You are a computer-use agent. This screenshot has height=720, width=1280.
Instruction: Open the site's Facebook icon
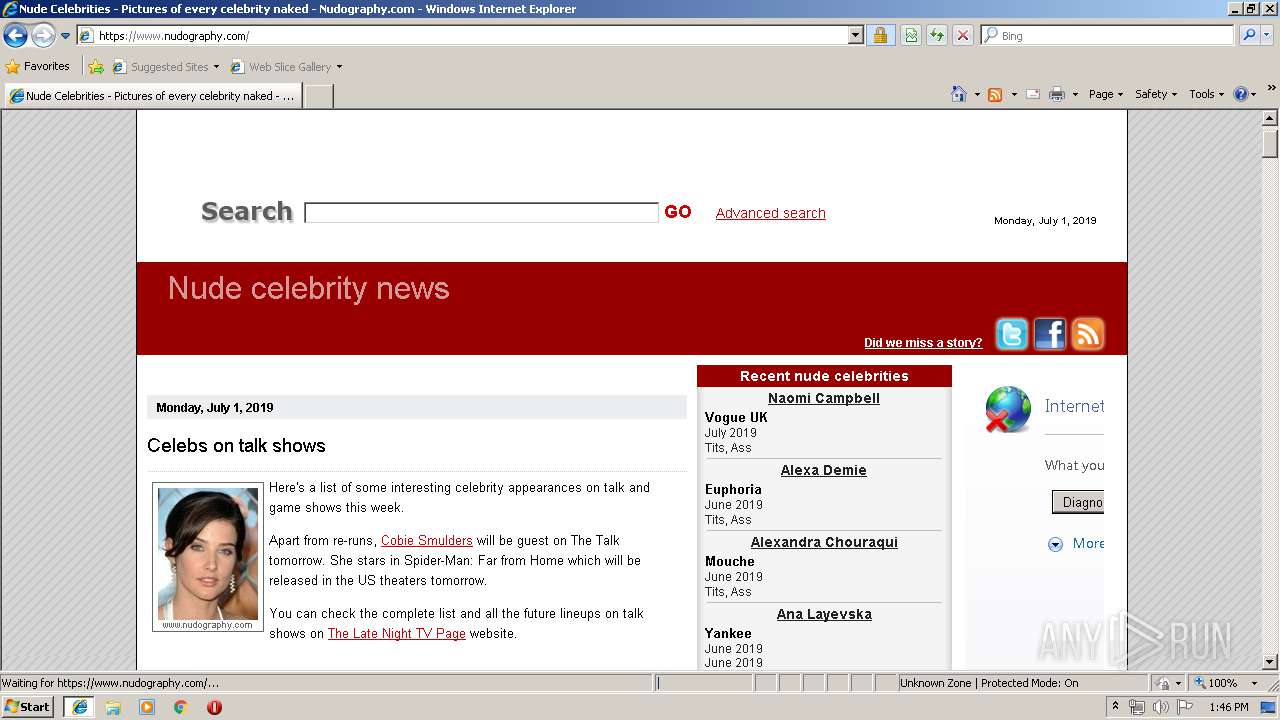pos(1049,333)
